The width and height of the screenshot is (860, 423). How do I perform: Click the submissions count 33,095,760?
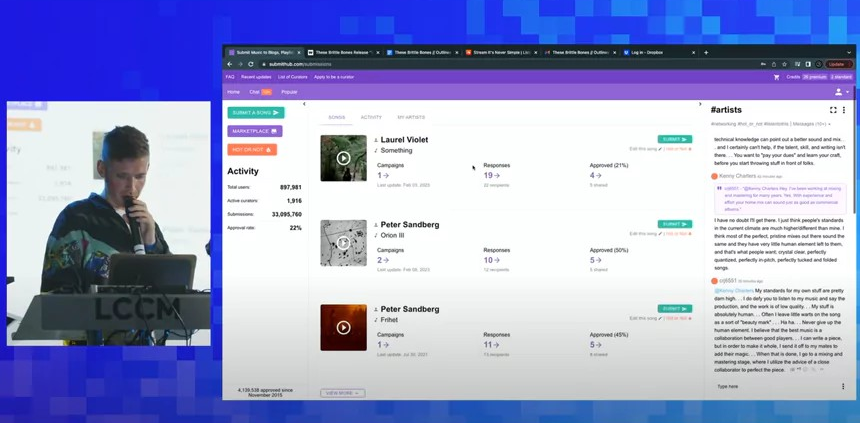(x=286, y=215)
